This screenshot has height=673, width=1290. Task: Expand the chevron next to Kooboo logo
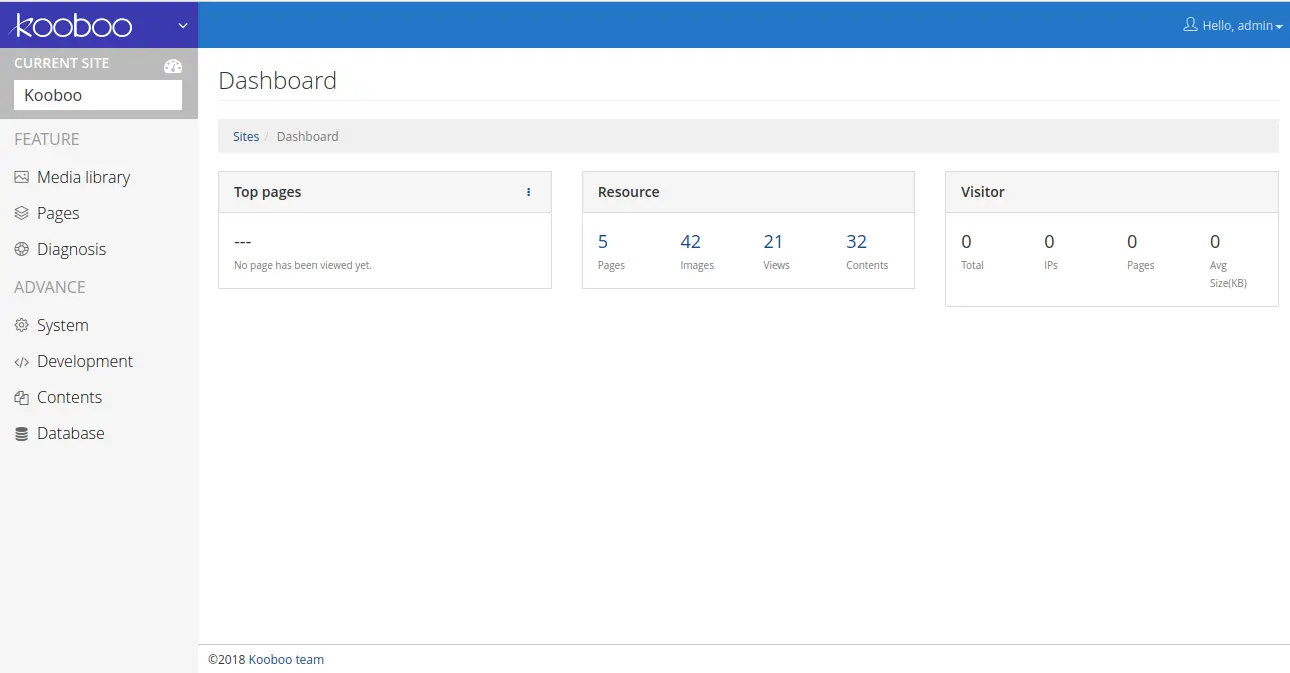click(182, 26)
